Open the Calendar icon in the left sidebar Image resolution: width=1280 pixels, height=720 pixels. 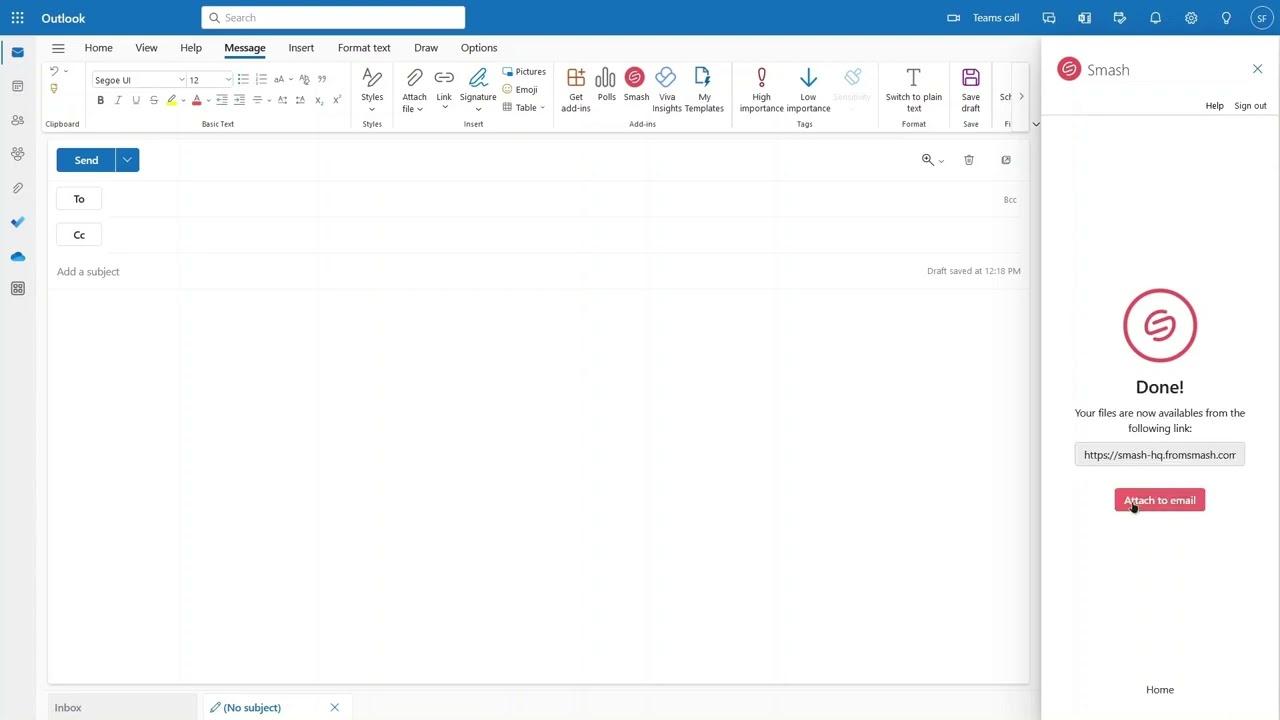pyautogui.click(x=17, y=86)
